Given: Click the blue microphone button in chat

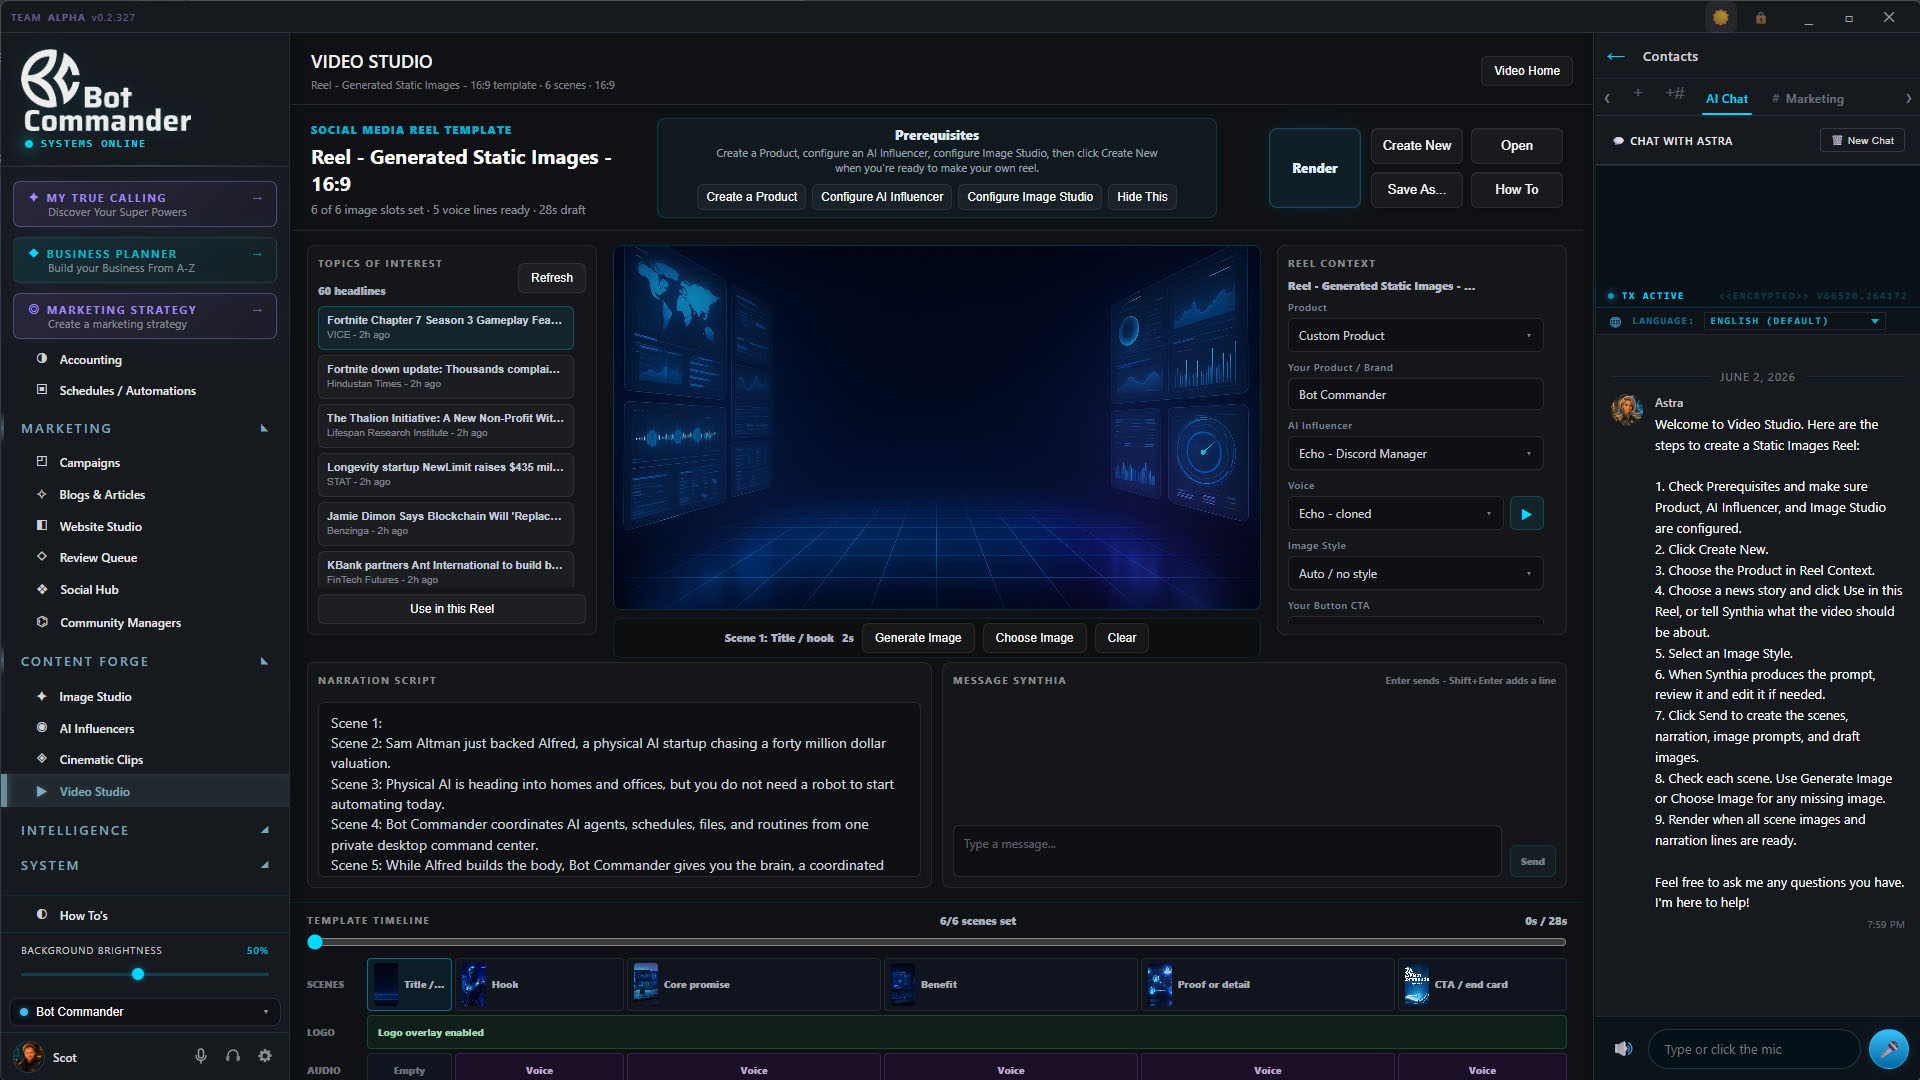Looking at the screenshot, I should tap(1889, 1049).
